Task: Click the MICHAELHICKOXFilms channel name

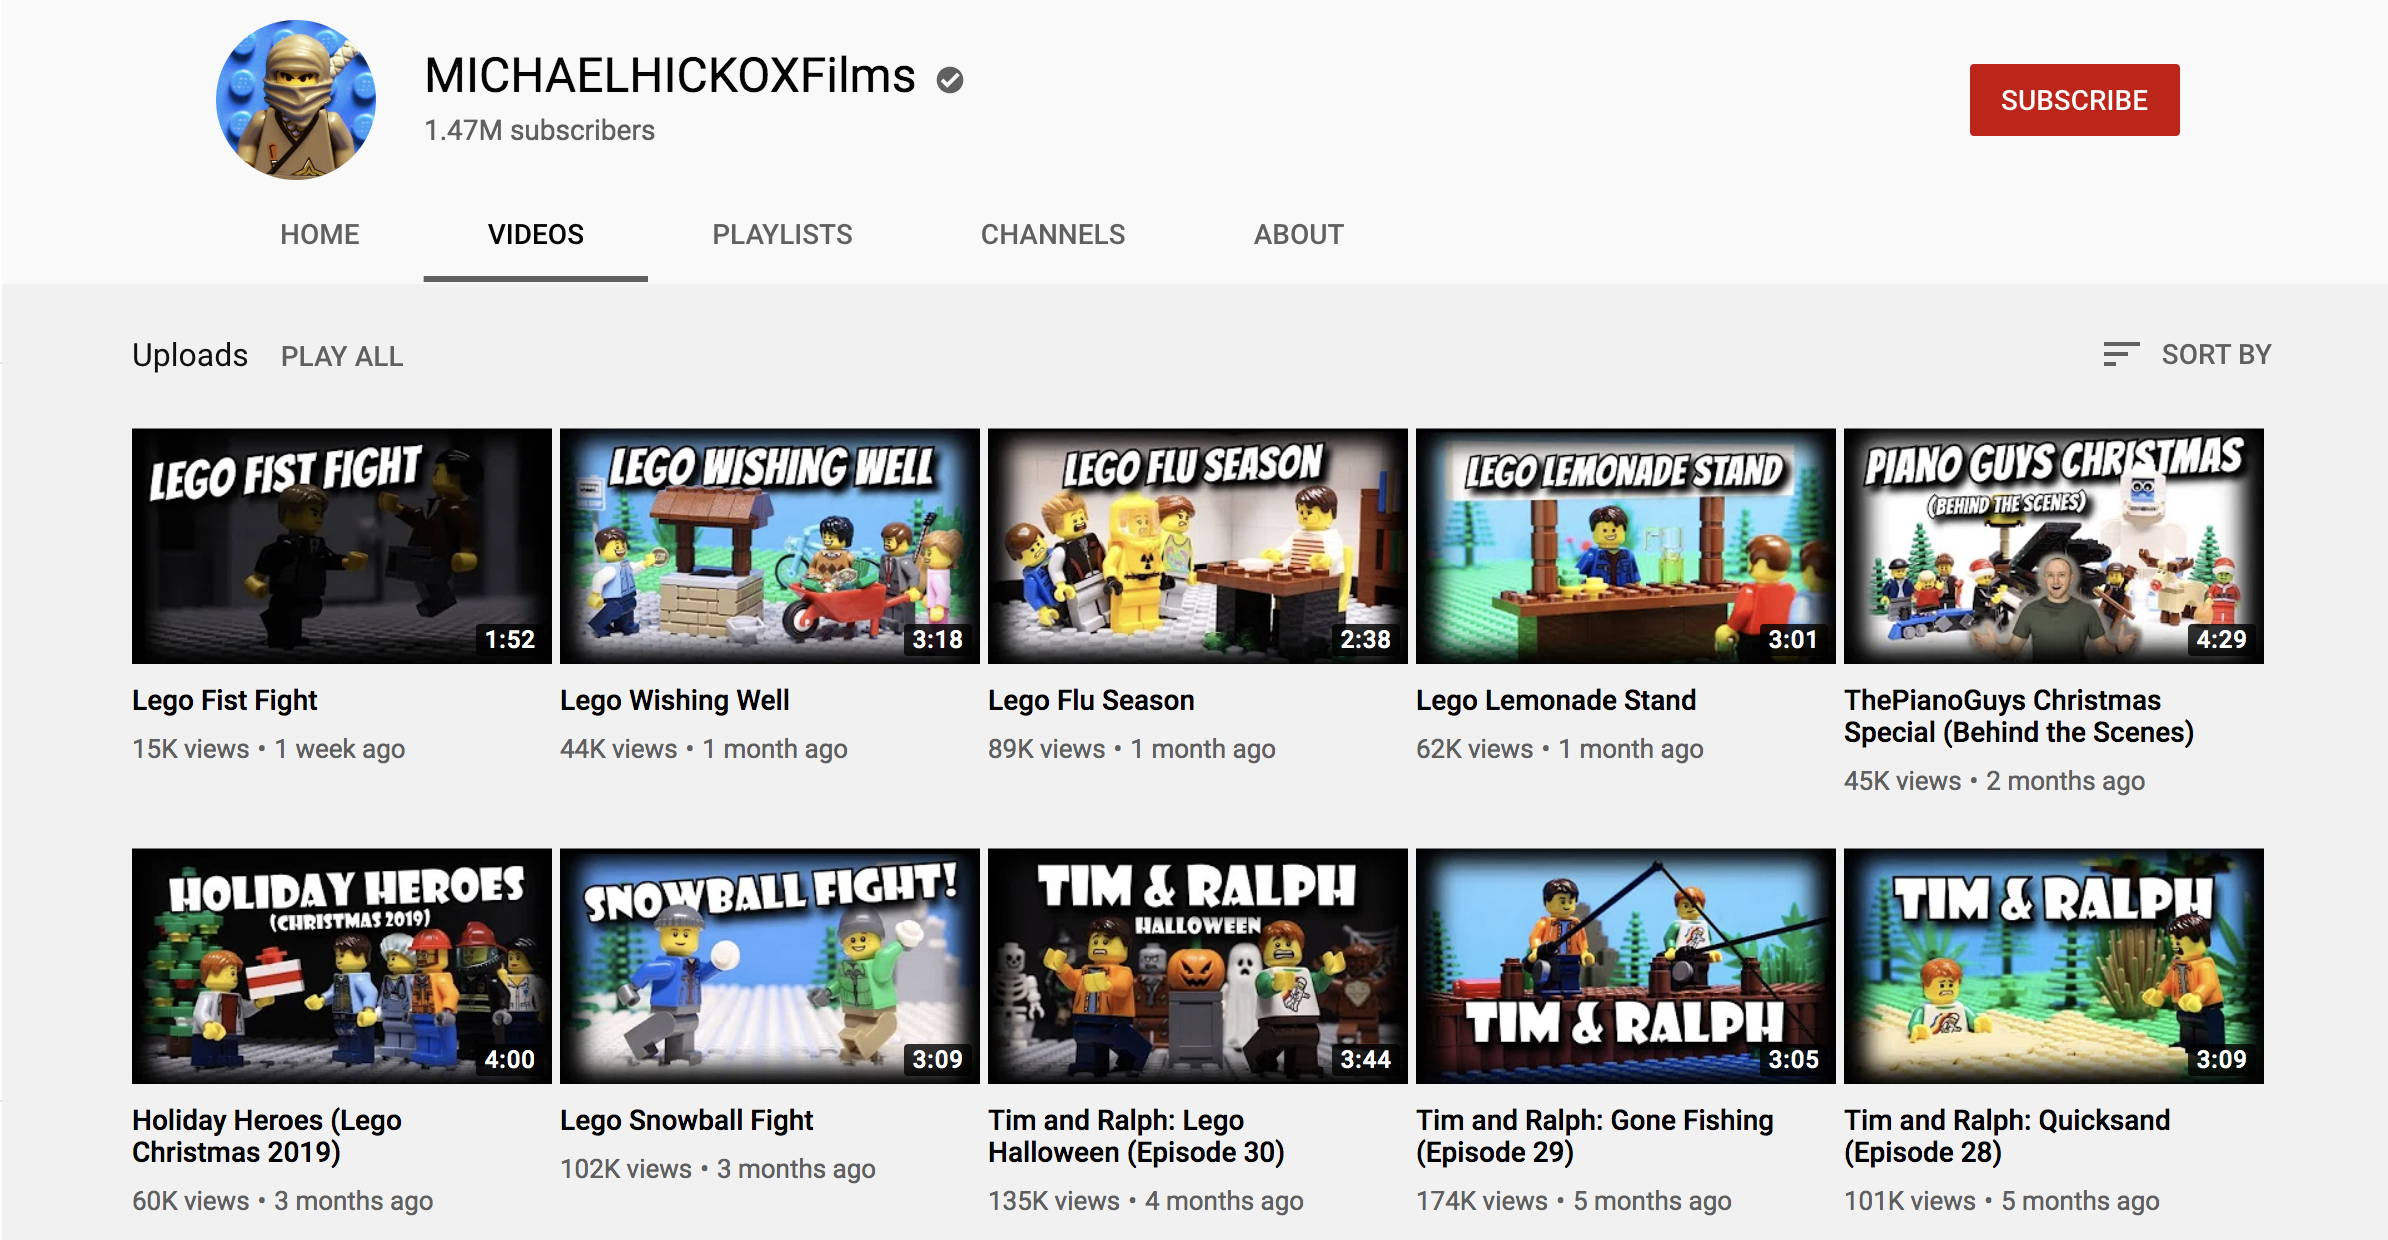Action: click(x=670, y=76)
